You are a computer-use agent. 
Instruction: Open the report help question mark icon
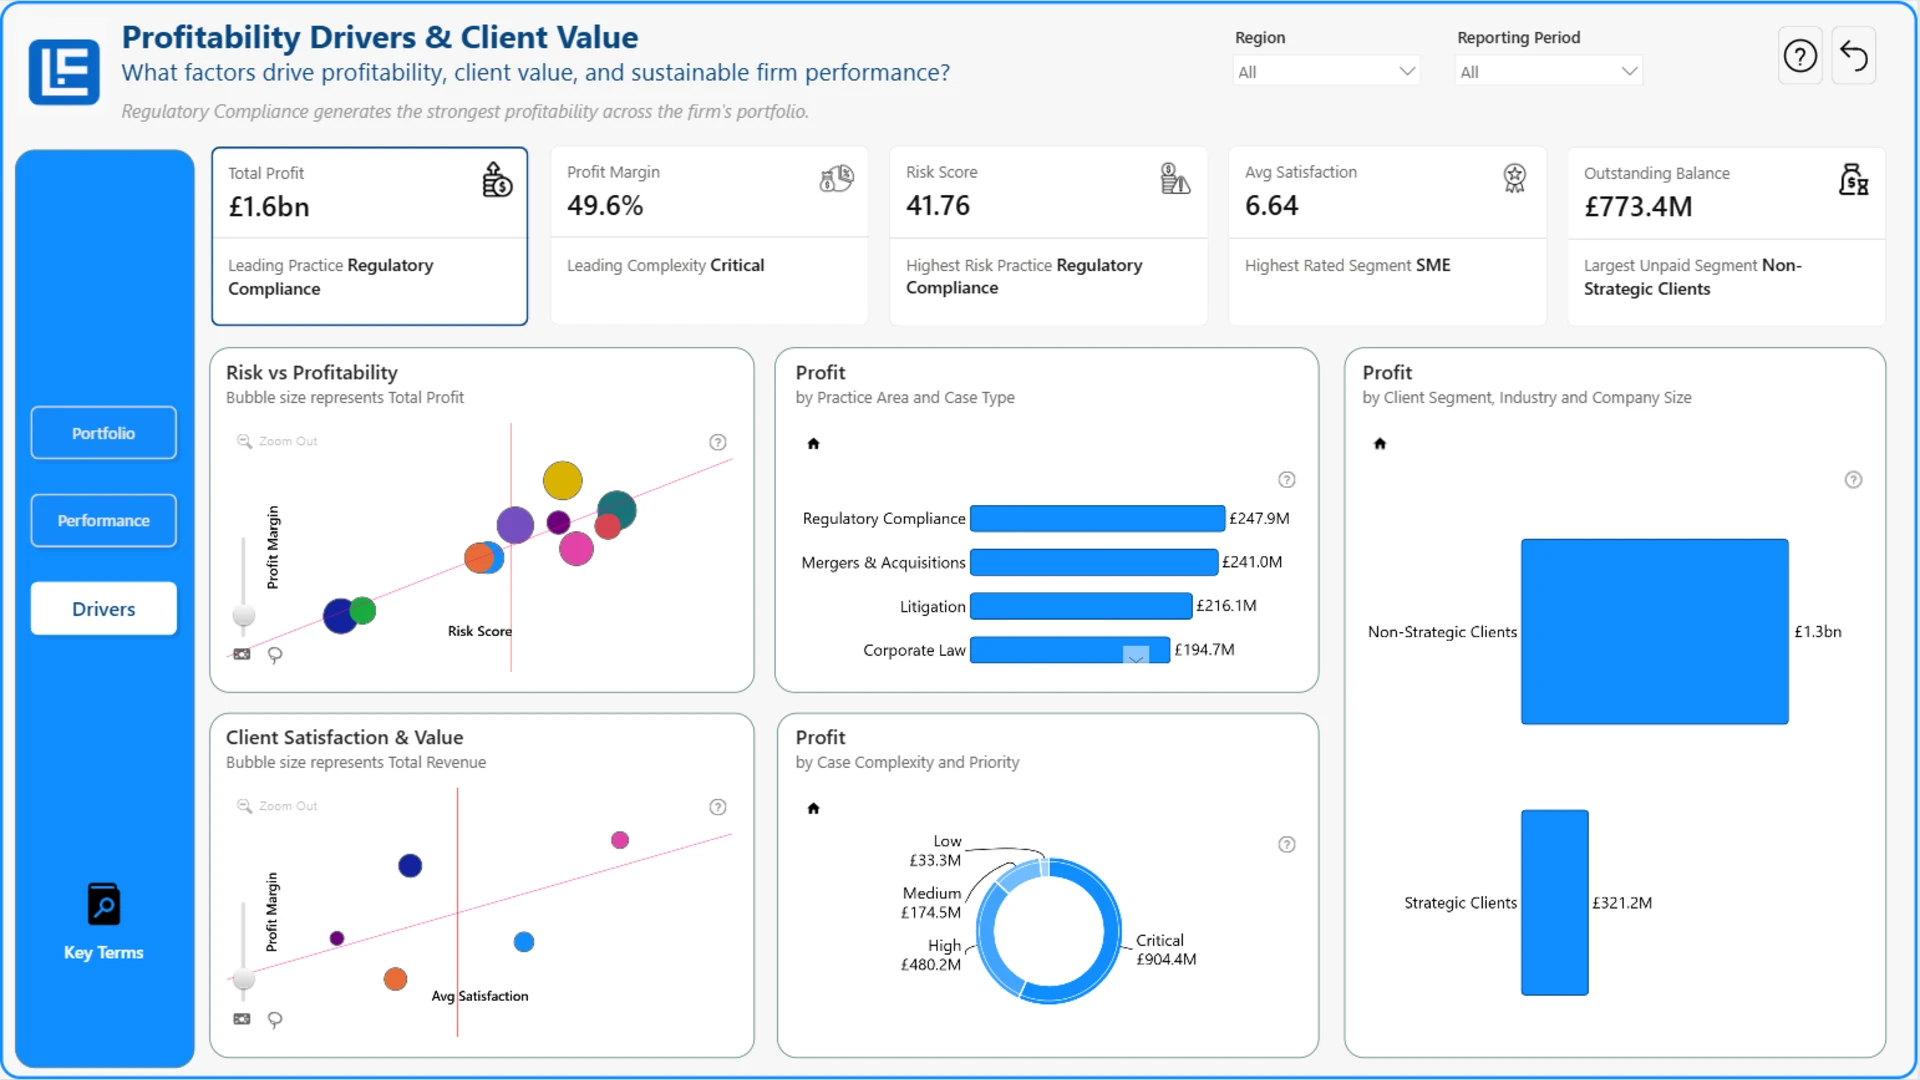coord(1800,56)
